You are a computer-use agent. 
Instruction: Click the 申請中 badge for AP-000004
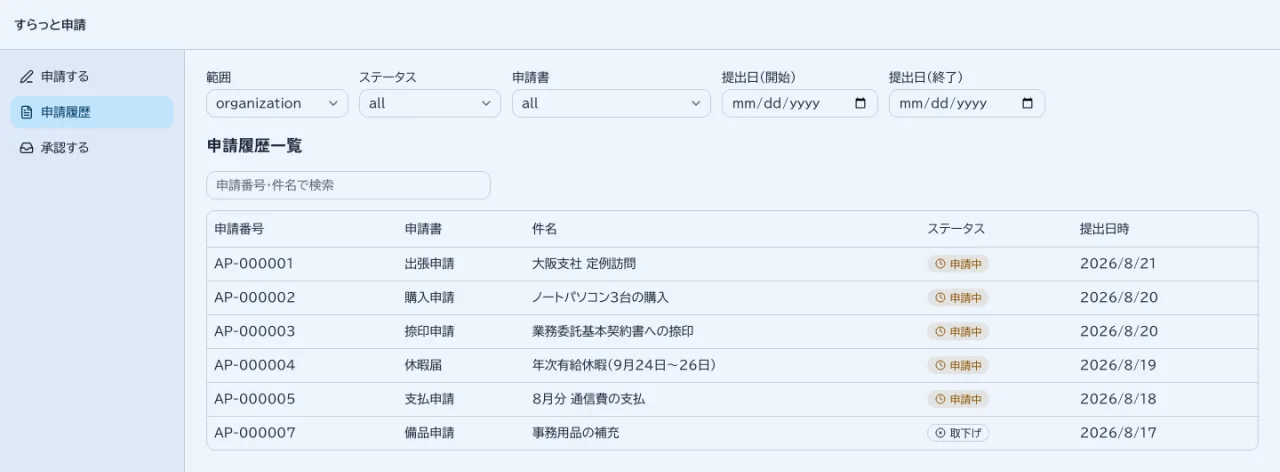coord(958,366)
